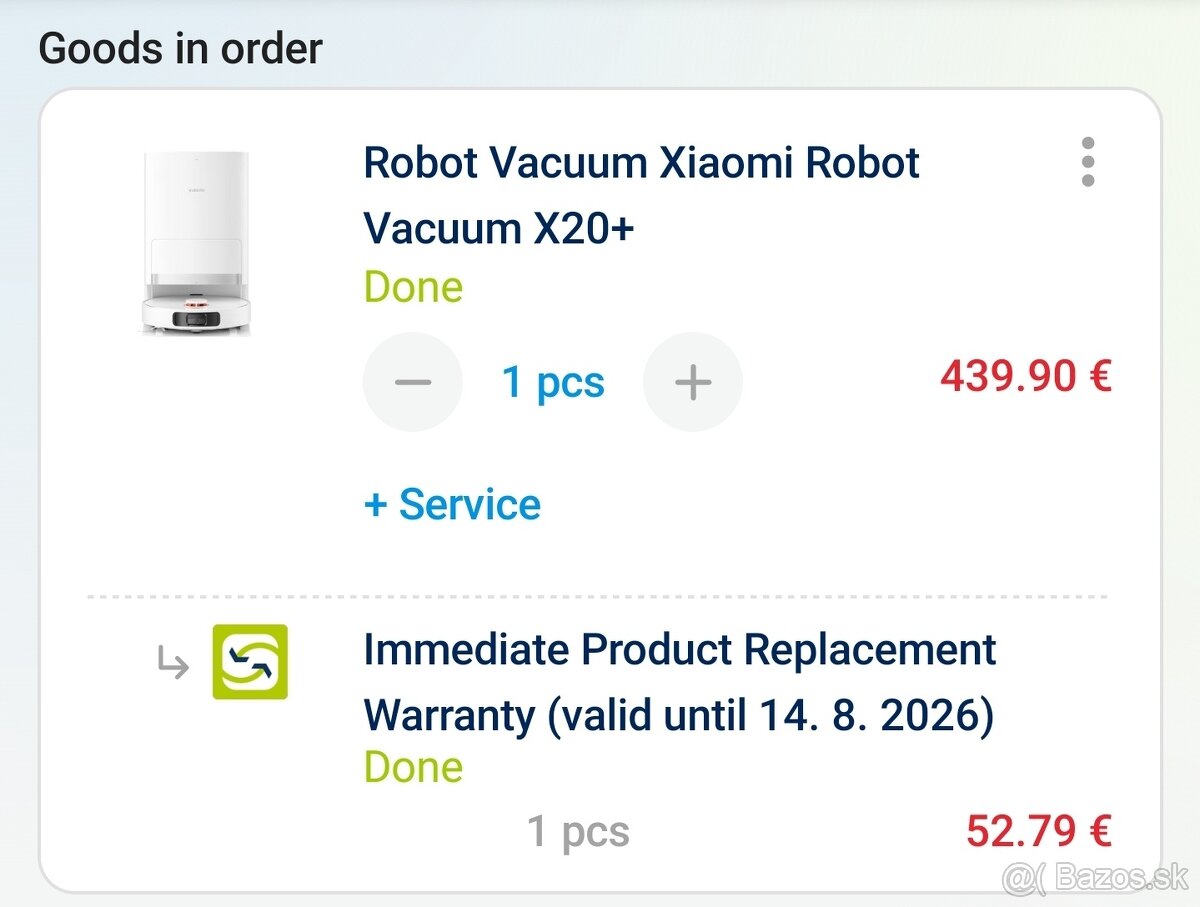Select the order item card
This screenshot has height=907, width=1200.
point(600,490)
